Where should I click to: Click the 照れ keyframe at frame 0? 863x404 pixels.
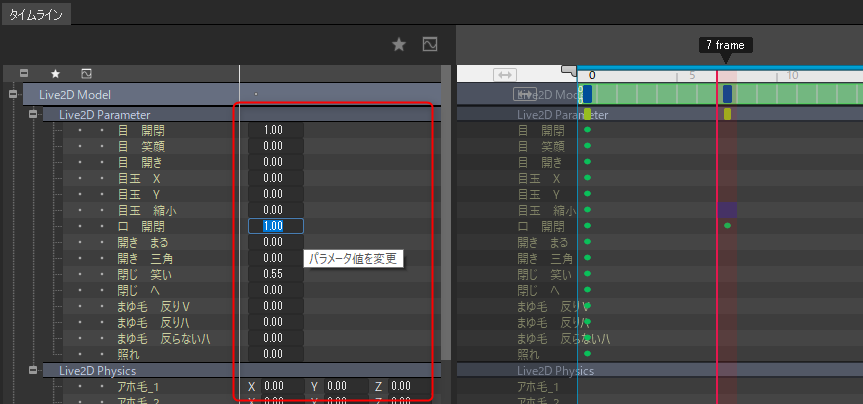587,353
